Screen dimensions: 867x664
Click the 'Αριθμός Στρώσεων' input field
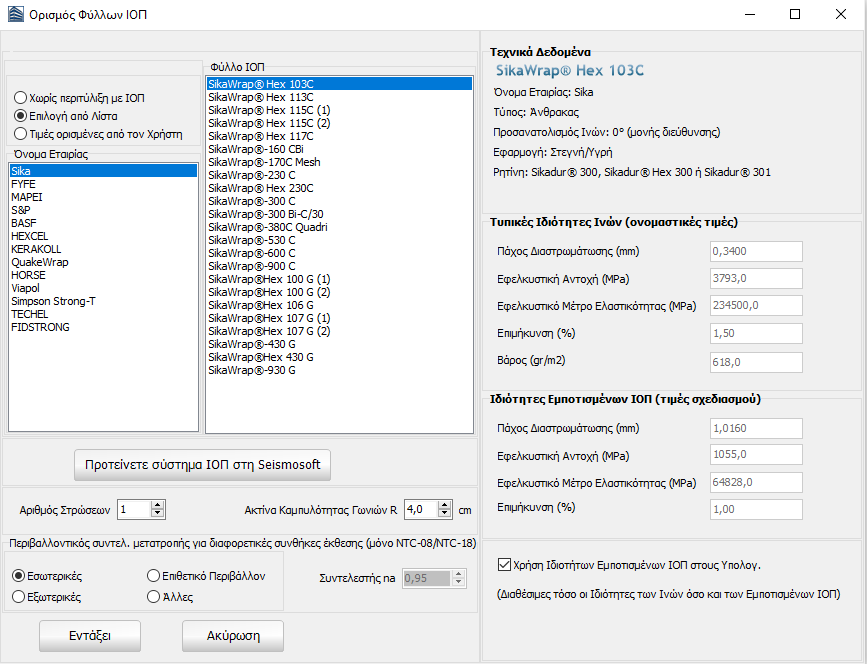(x=133, y=509)
